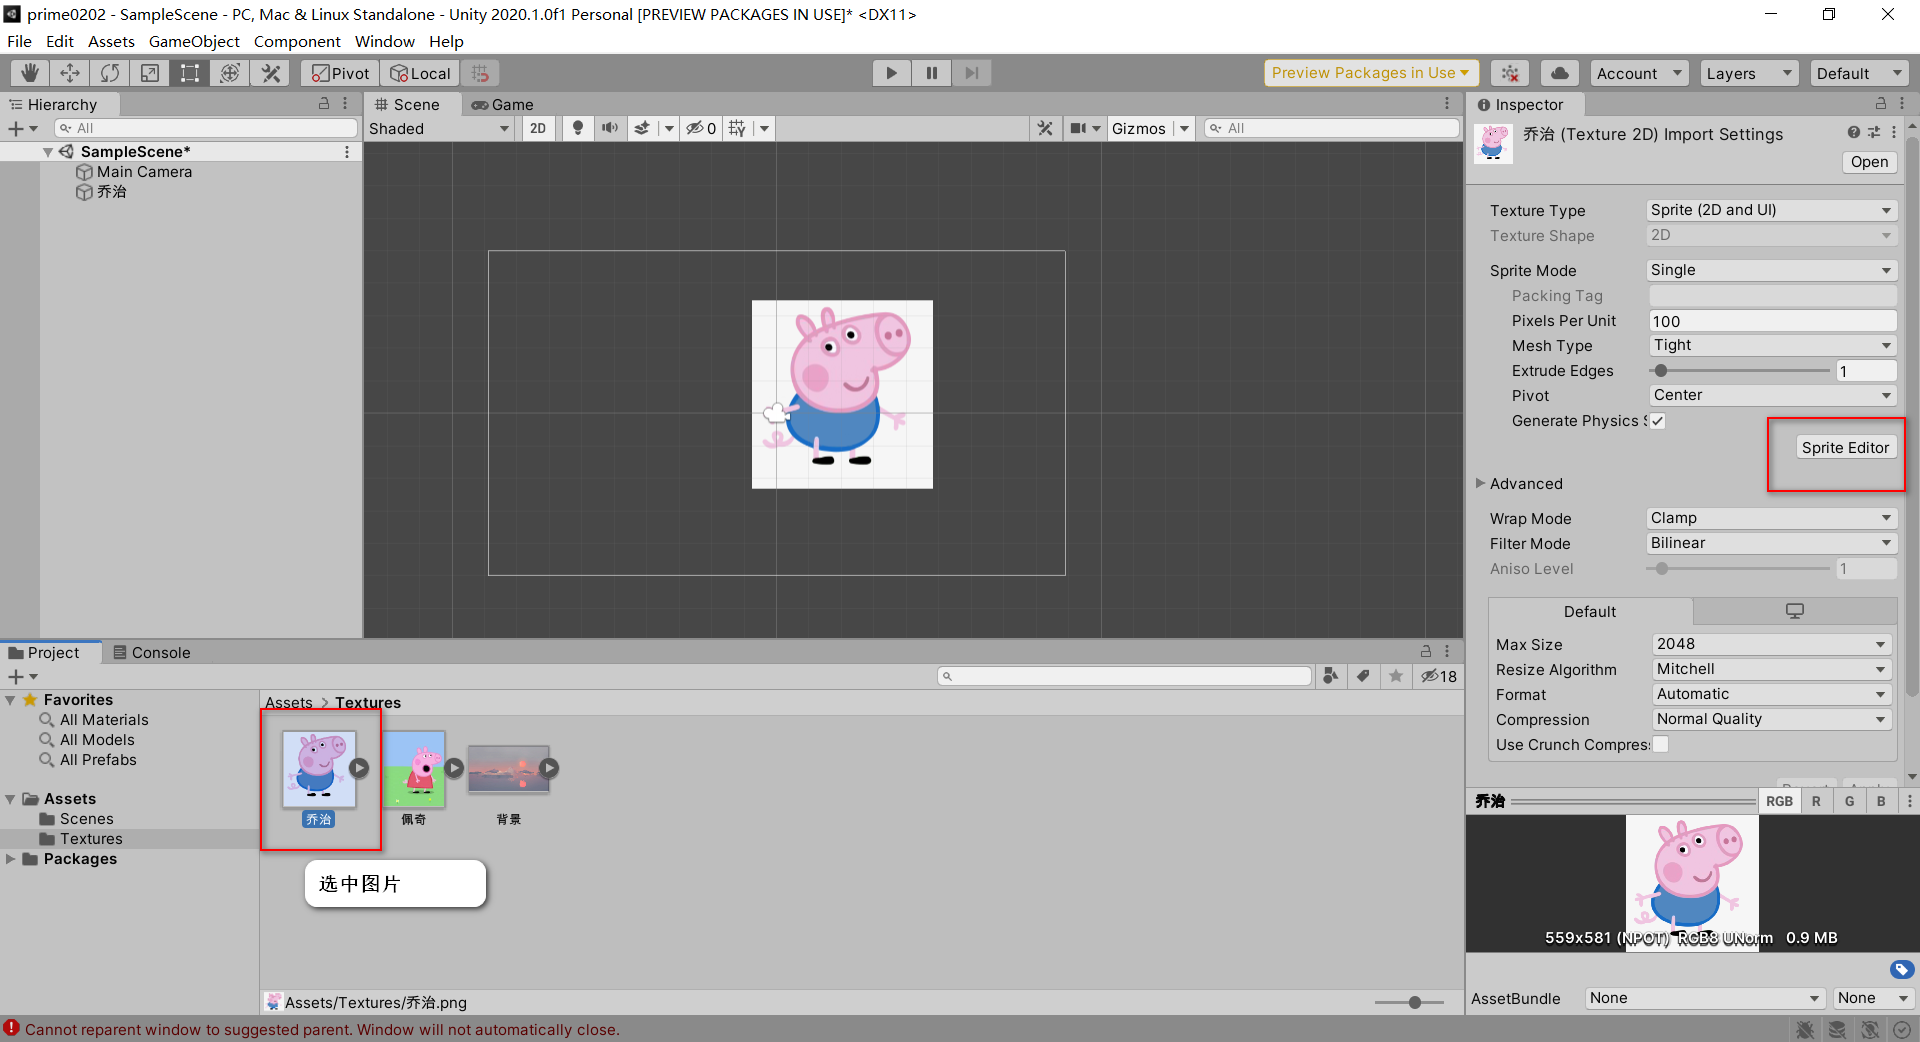The width and height of the screenshot is (1920, 1042).
Task: Expand the Advanced section
Action: point(1481,483)
